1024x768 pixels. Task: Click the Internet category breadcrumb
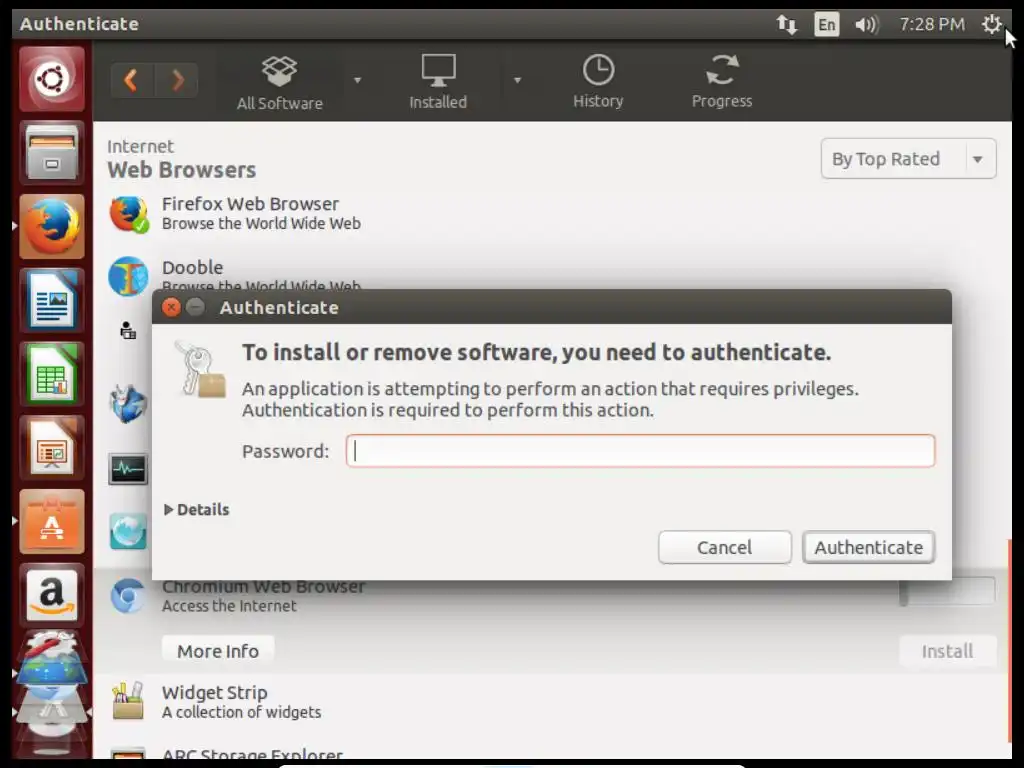(x=140, y=146)
